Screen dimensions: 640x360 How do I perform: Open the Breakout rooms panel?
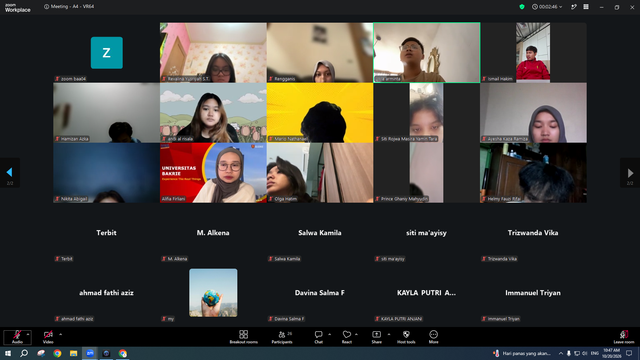coord(243,337)
